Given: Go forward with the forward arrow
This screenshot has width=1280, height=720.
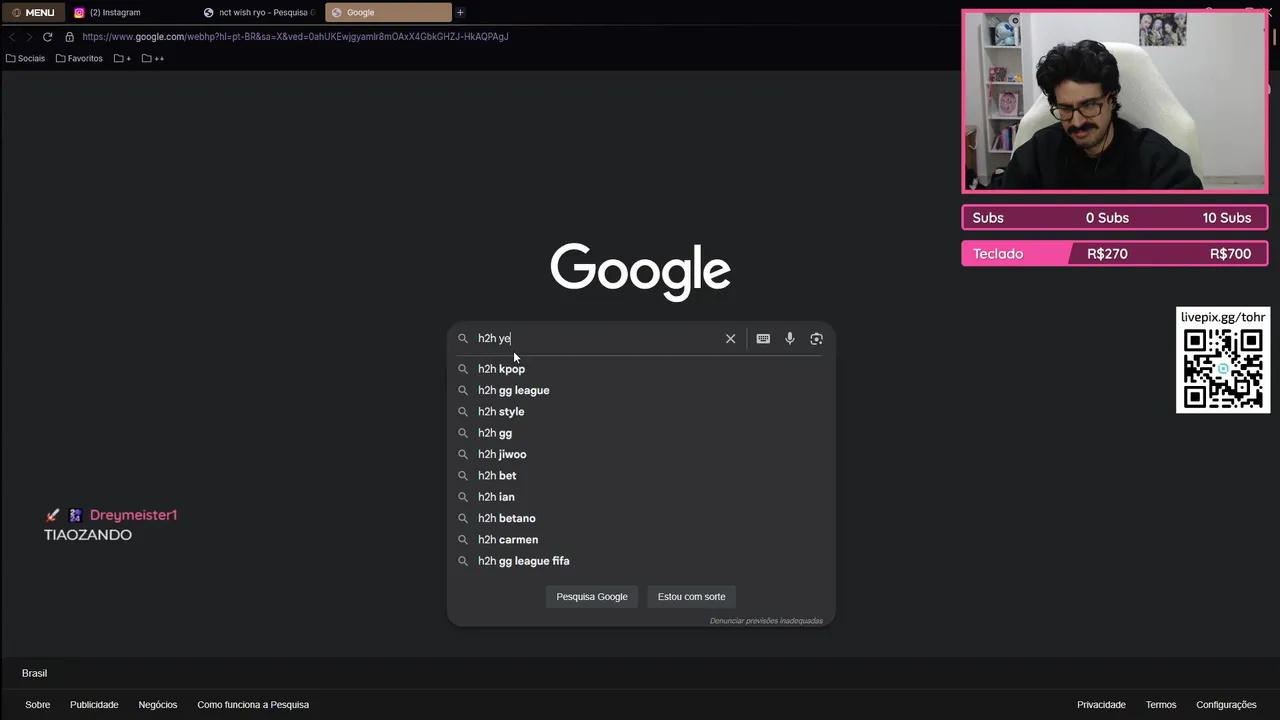Looking at the screenshot, I should tap(29, 37).
